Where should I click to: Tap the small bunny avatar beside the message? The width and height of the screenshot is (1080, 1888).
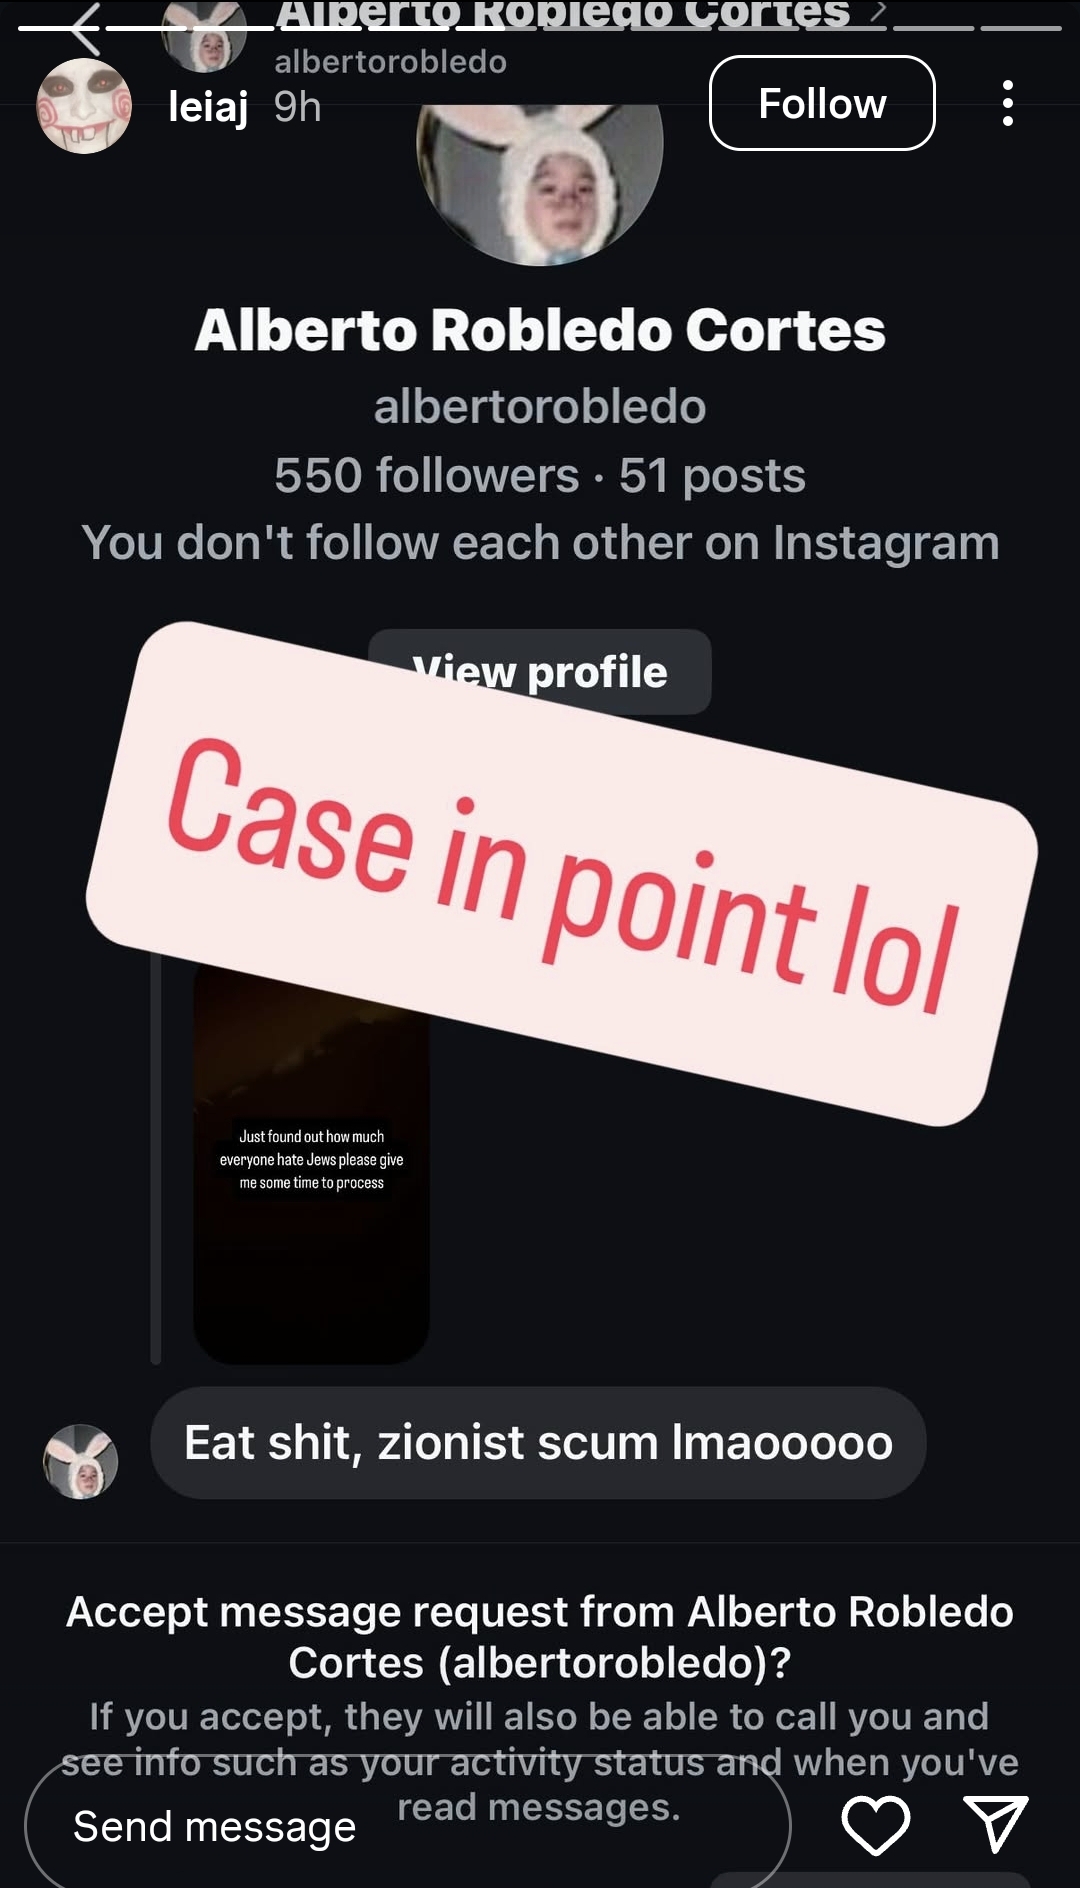(x=81, y=1461)
